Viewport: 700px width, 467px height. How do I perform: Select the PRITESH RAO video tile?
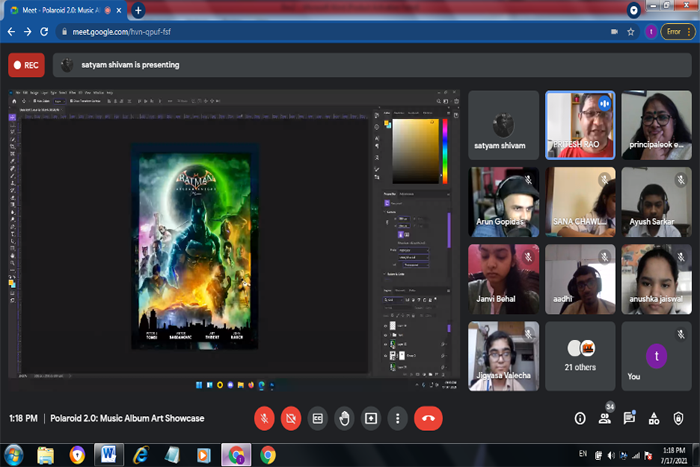[x=580, y=125]
